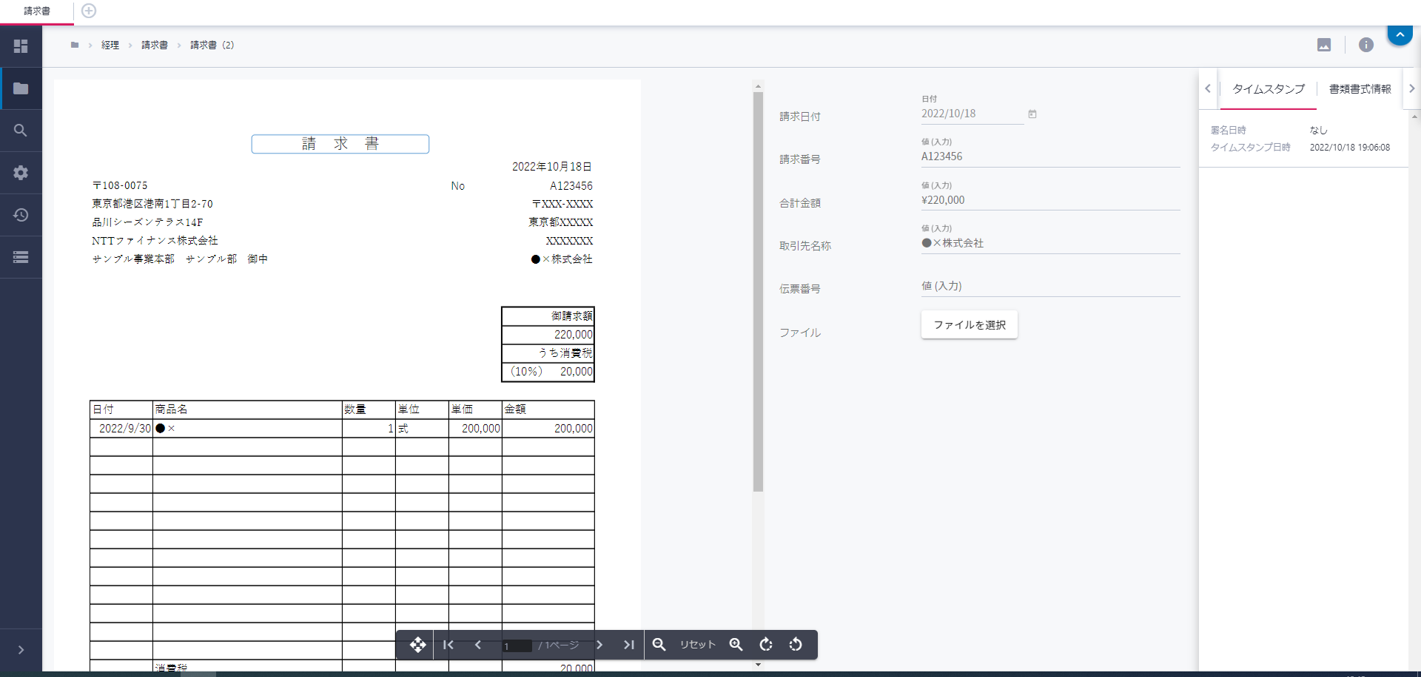The width and height of the screenshot is (1421, 677).
Task: Expand the left sidebar with bottom chevron
Action: (x=20, y=650)
